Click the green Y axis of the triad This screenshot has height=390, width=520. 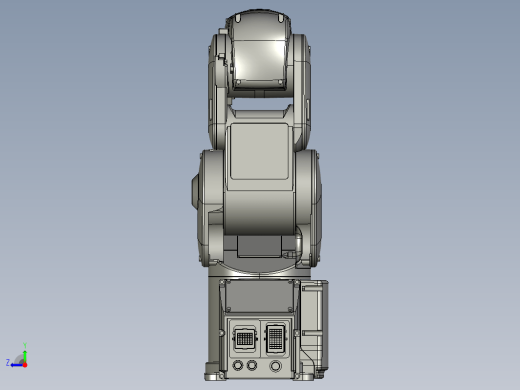25,356
